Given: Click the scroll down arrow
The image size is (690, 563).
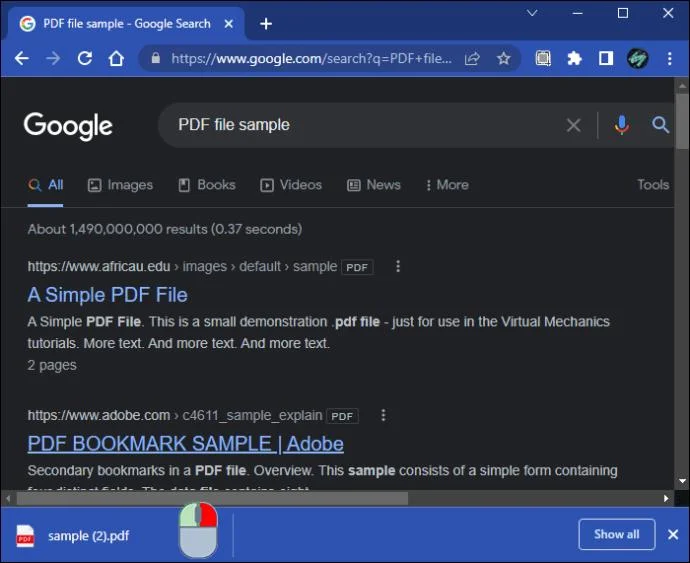Looking at the screenshot, I should click(683, 481).
